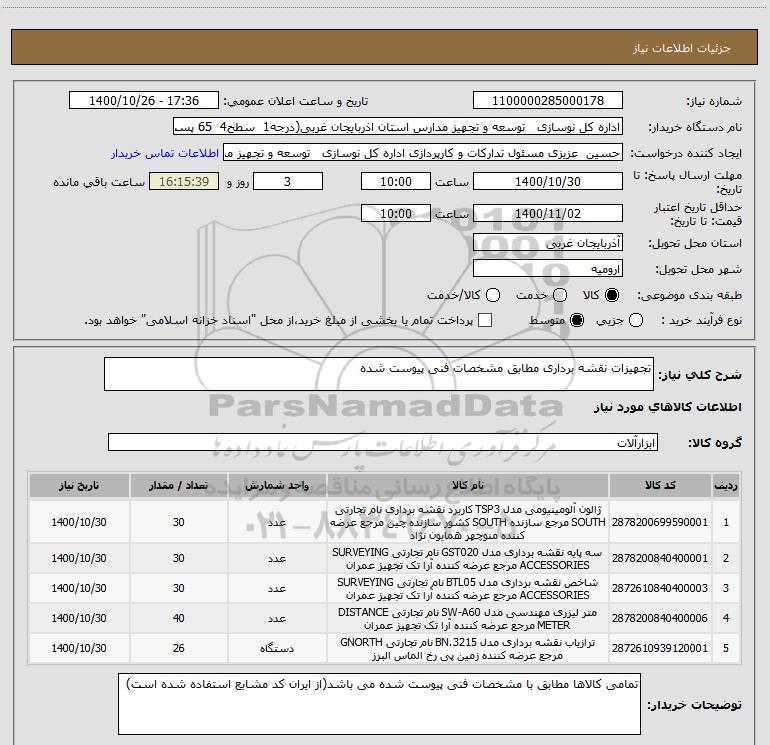Toggle the اسناد خزانه اسلامی payment checkbox

tap(485, 321)
